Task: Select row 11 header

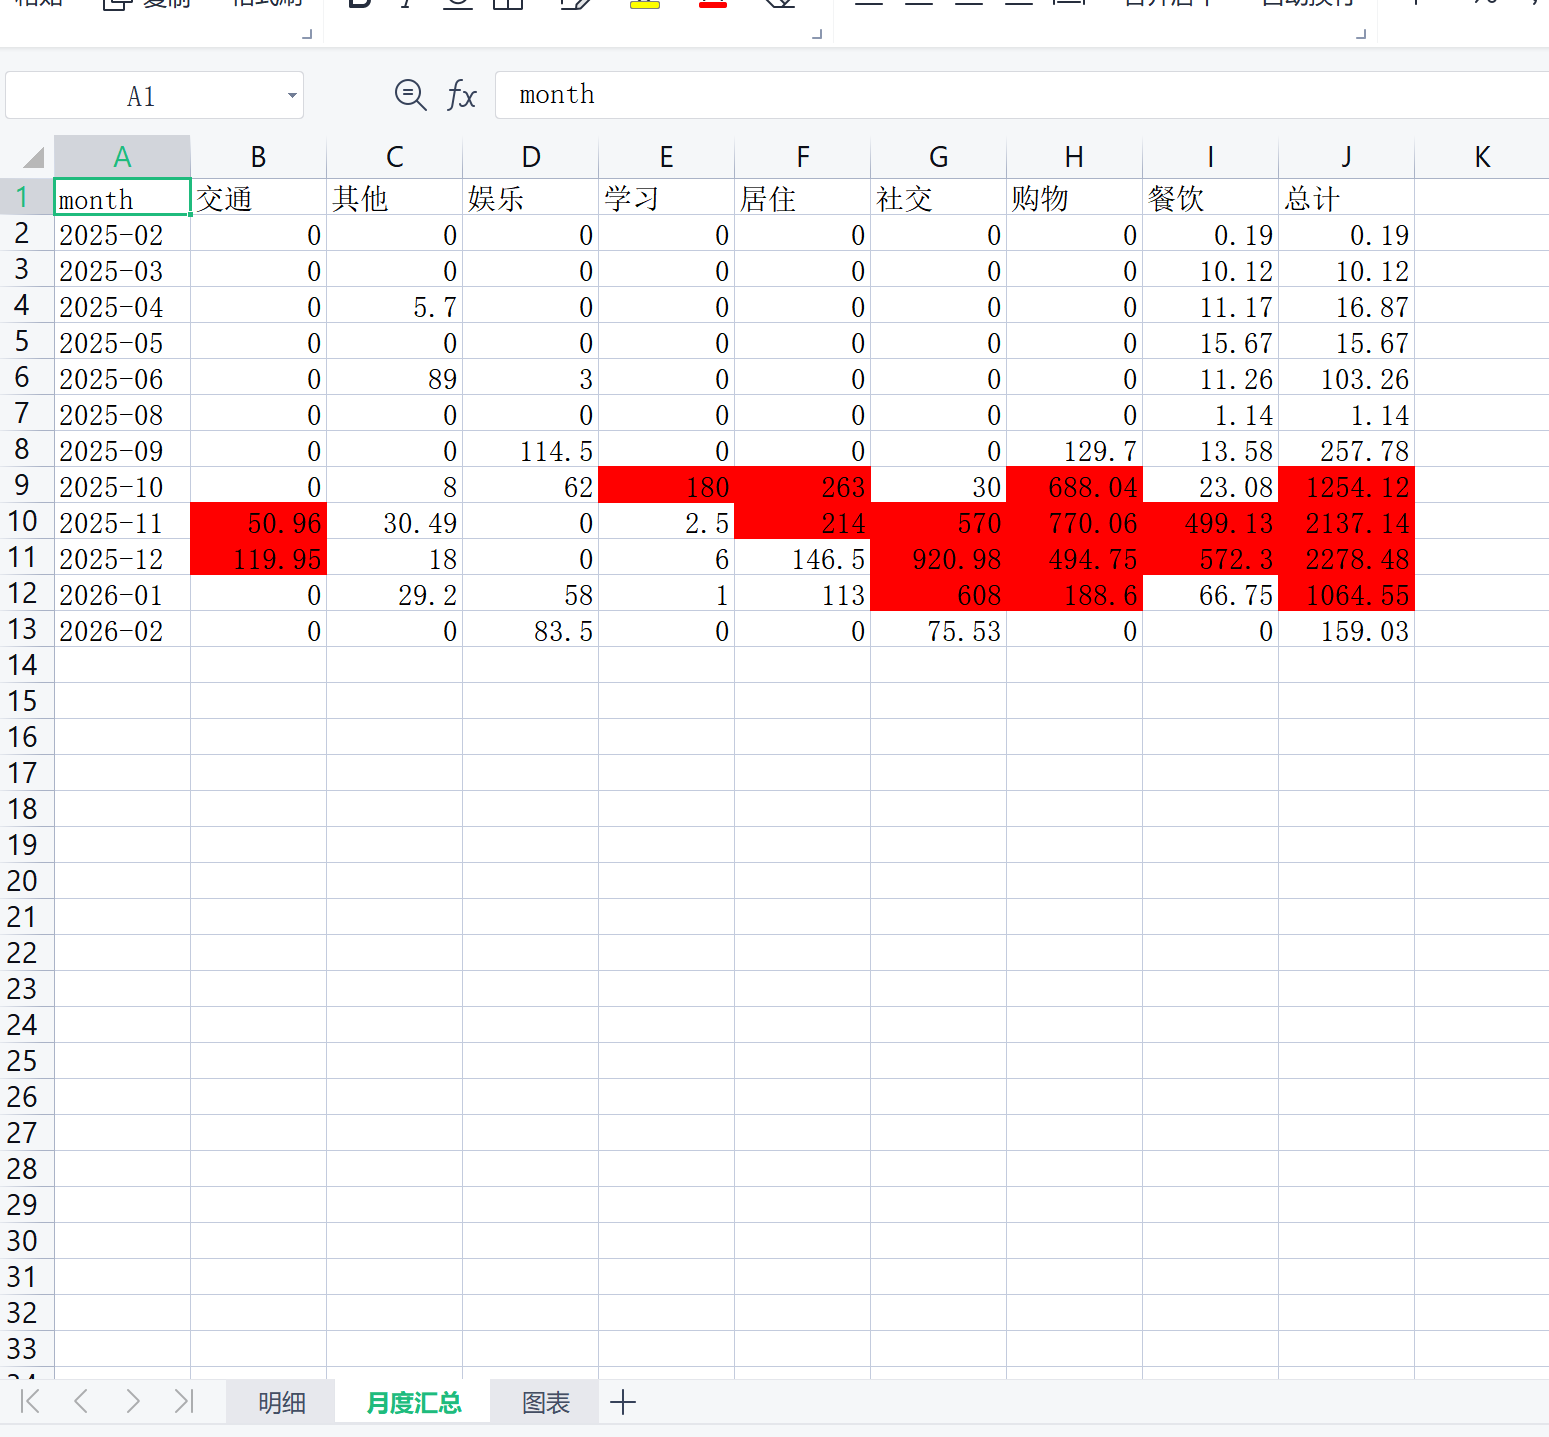Action: [x=23, y=558]
